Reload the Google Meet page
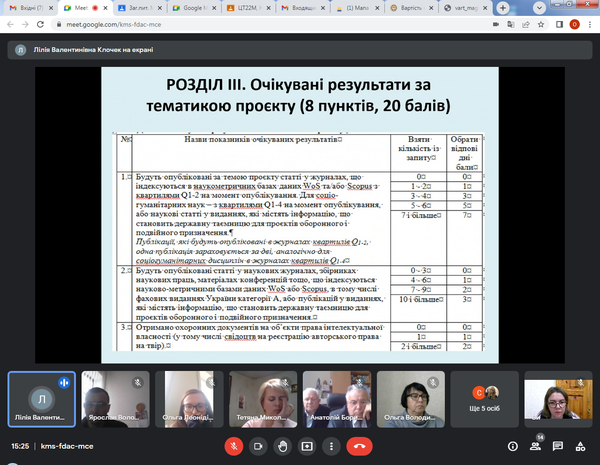Screen dimensions: 600x465 click(46, 25)
